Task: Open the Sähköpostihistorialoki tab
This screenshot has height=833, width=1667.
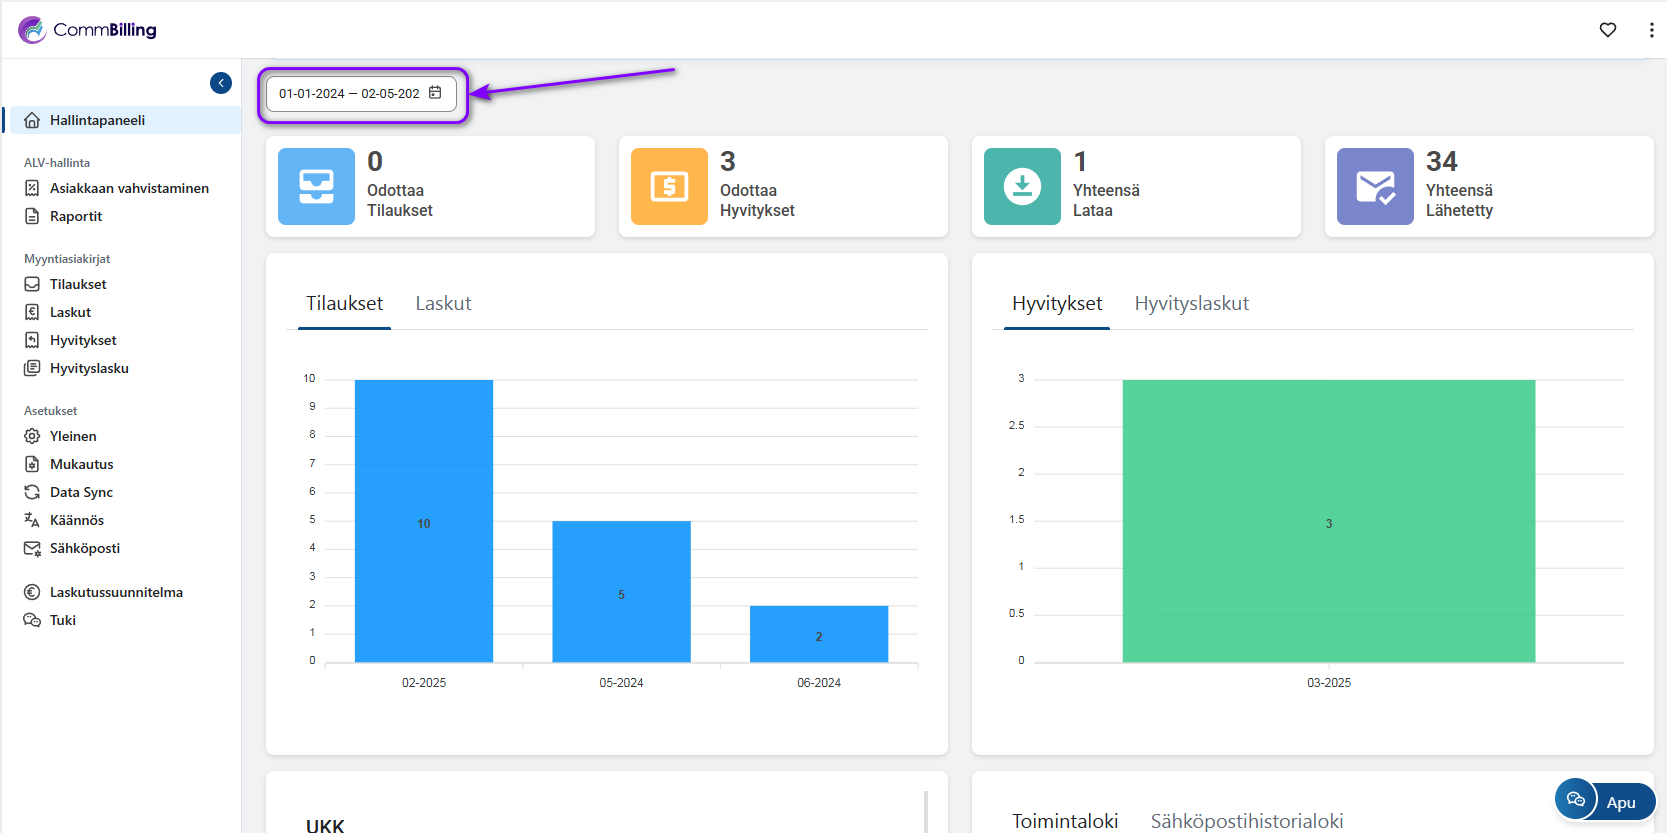Action: pyautogui.click(x=1247, y=821)
